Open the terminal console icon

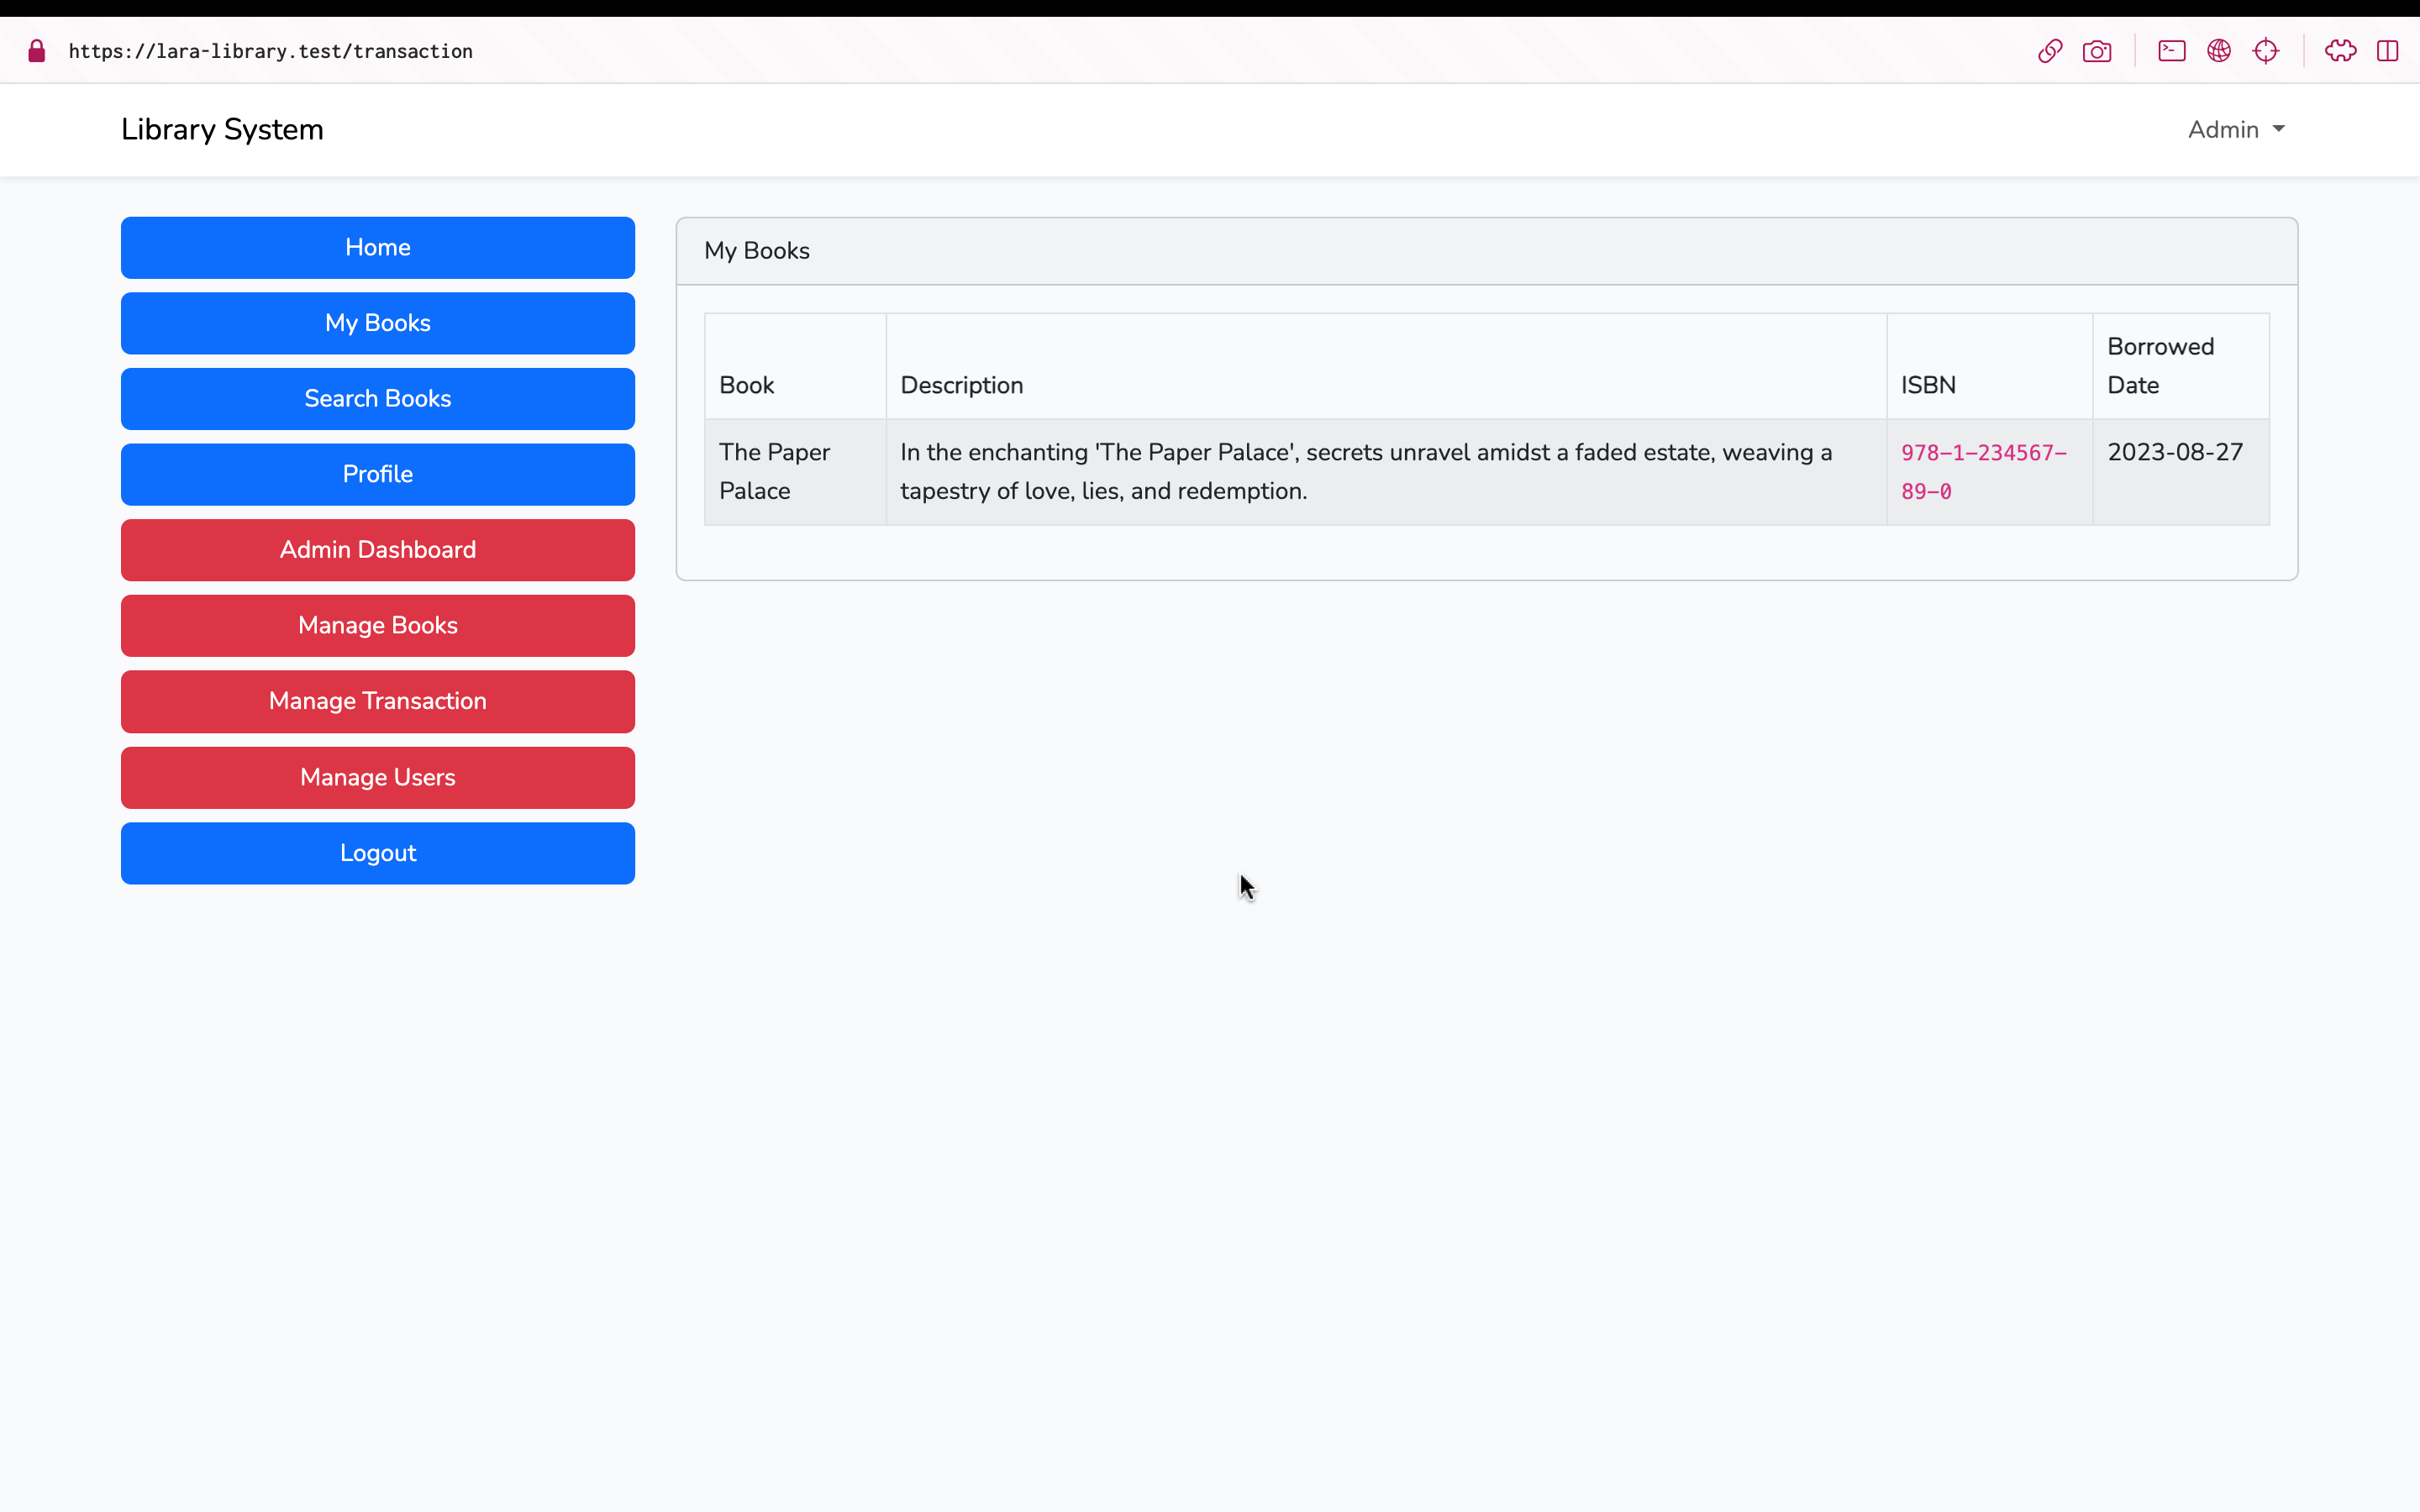[2171, 50]
